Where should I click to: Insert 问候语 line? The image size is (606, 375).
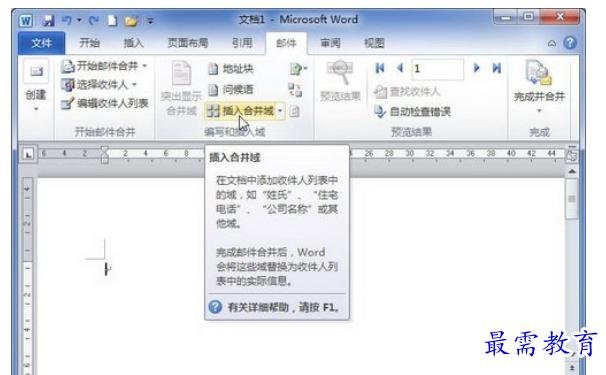tap(230, 90)
